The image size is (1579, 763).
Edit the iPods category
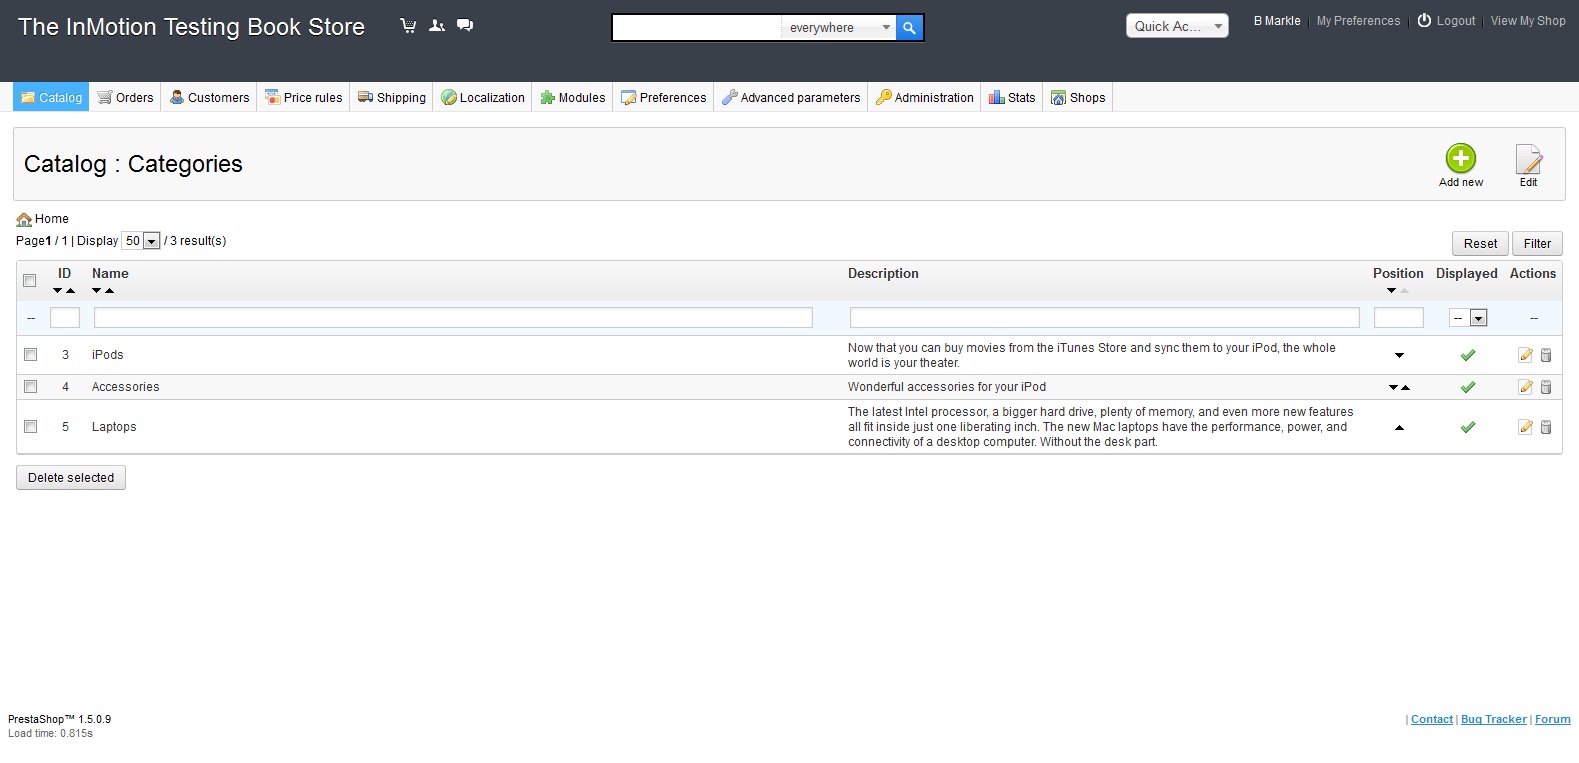click(x=1526, y=355)
